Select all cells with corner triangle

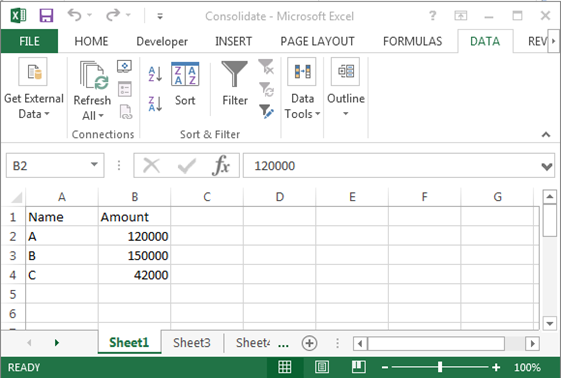[x=15, y=197]
